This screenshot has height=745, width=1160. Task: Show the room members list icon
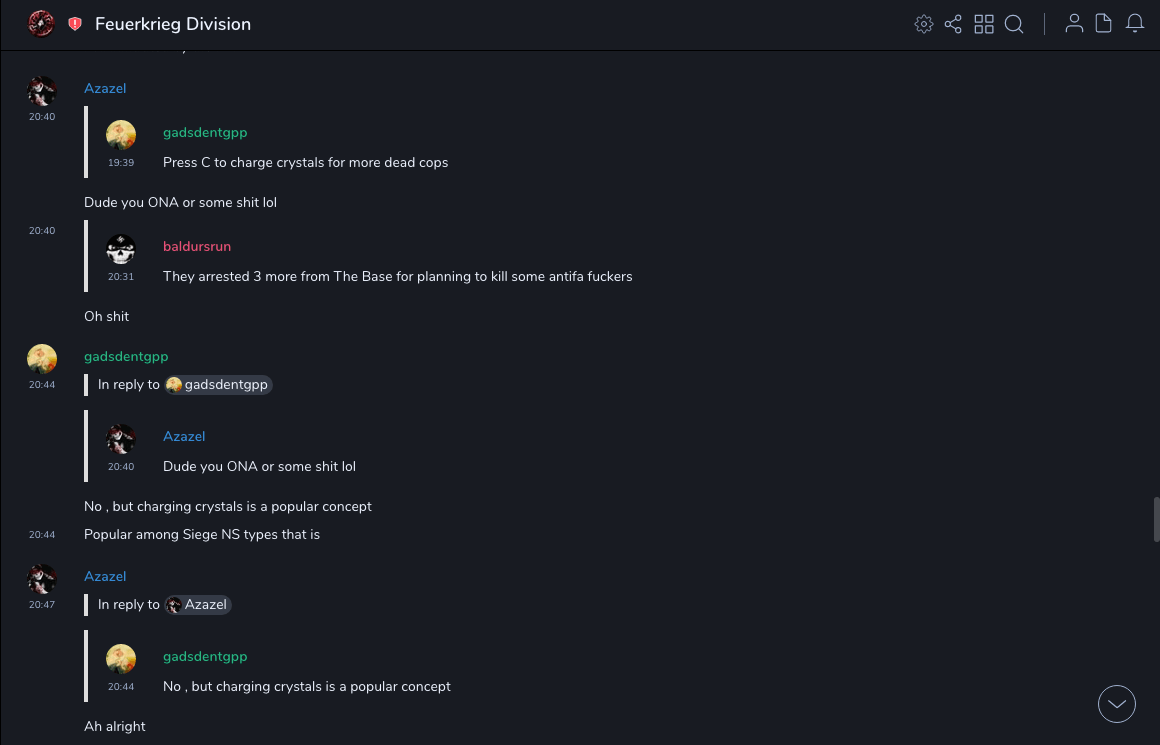[x=1074, y=24]
